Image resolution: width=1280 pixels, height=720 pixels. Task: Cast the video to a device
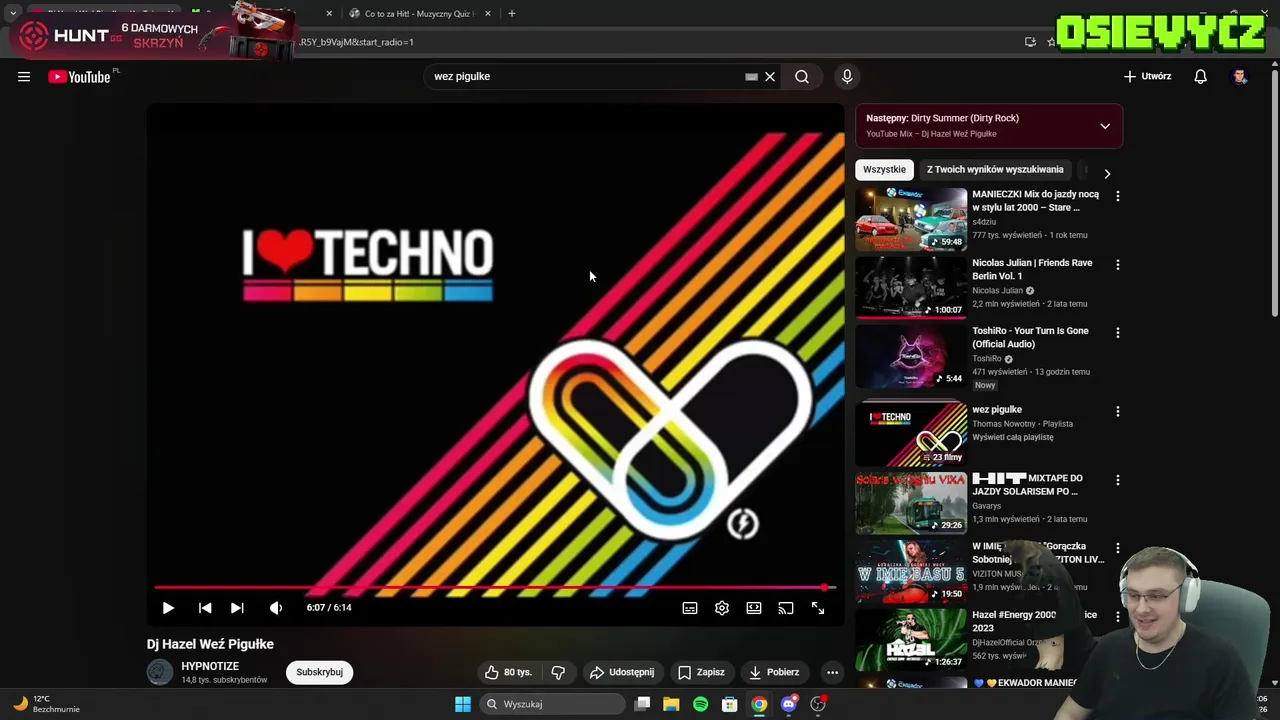[786, 607]
